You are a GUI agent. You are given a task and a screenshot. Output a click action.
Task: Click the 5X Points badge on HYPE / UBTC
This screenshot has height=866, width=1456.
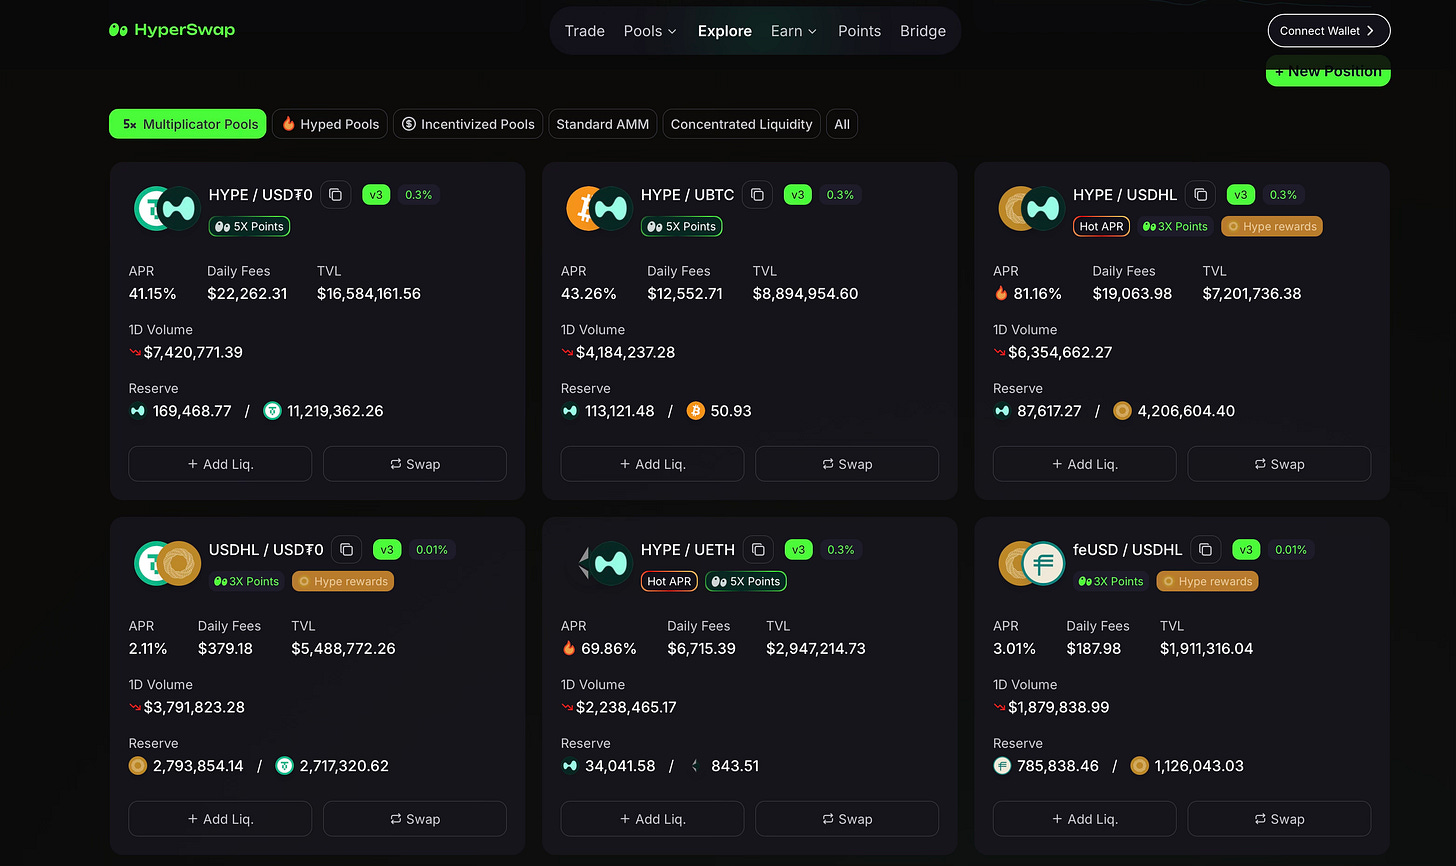(x=681, y=227)
